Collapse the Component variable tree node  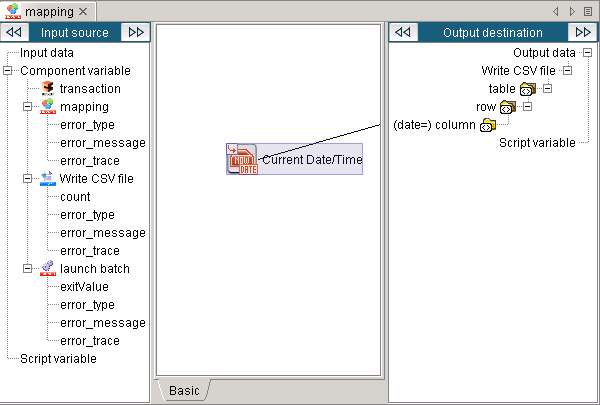(9, 71)
